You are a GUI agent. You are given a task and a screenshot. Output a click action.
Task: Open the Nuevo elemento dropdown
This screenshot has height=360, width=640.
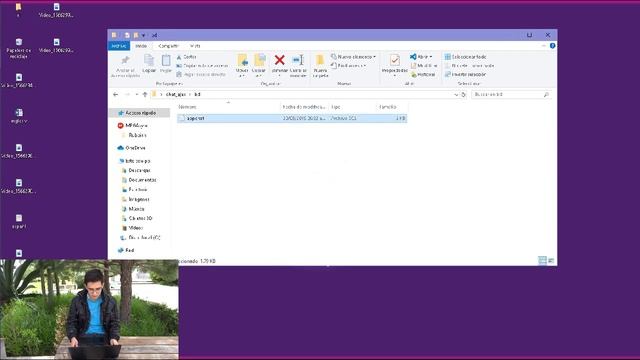[353, 57]
